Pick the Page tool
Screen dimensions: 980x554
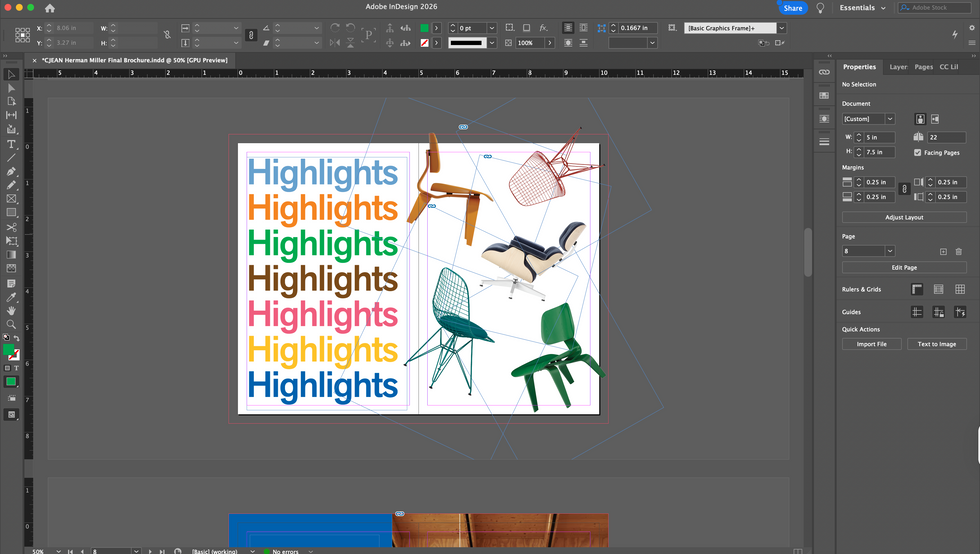click(x=11, y=101)
